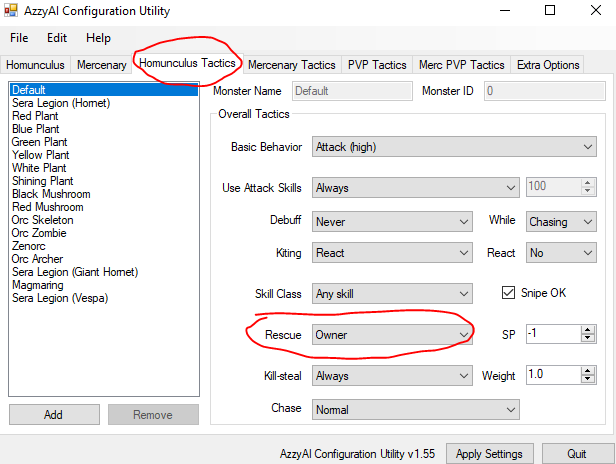Expand the Skill Class dropdown
This screenshot has height=464, width=616.
pos(392,293)
